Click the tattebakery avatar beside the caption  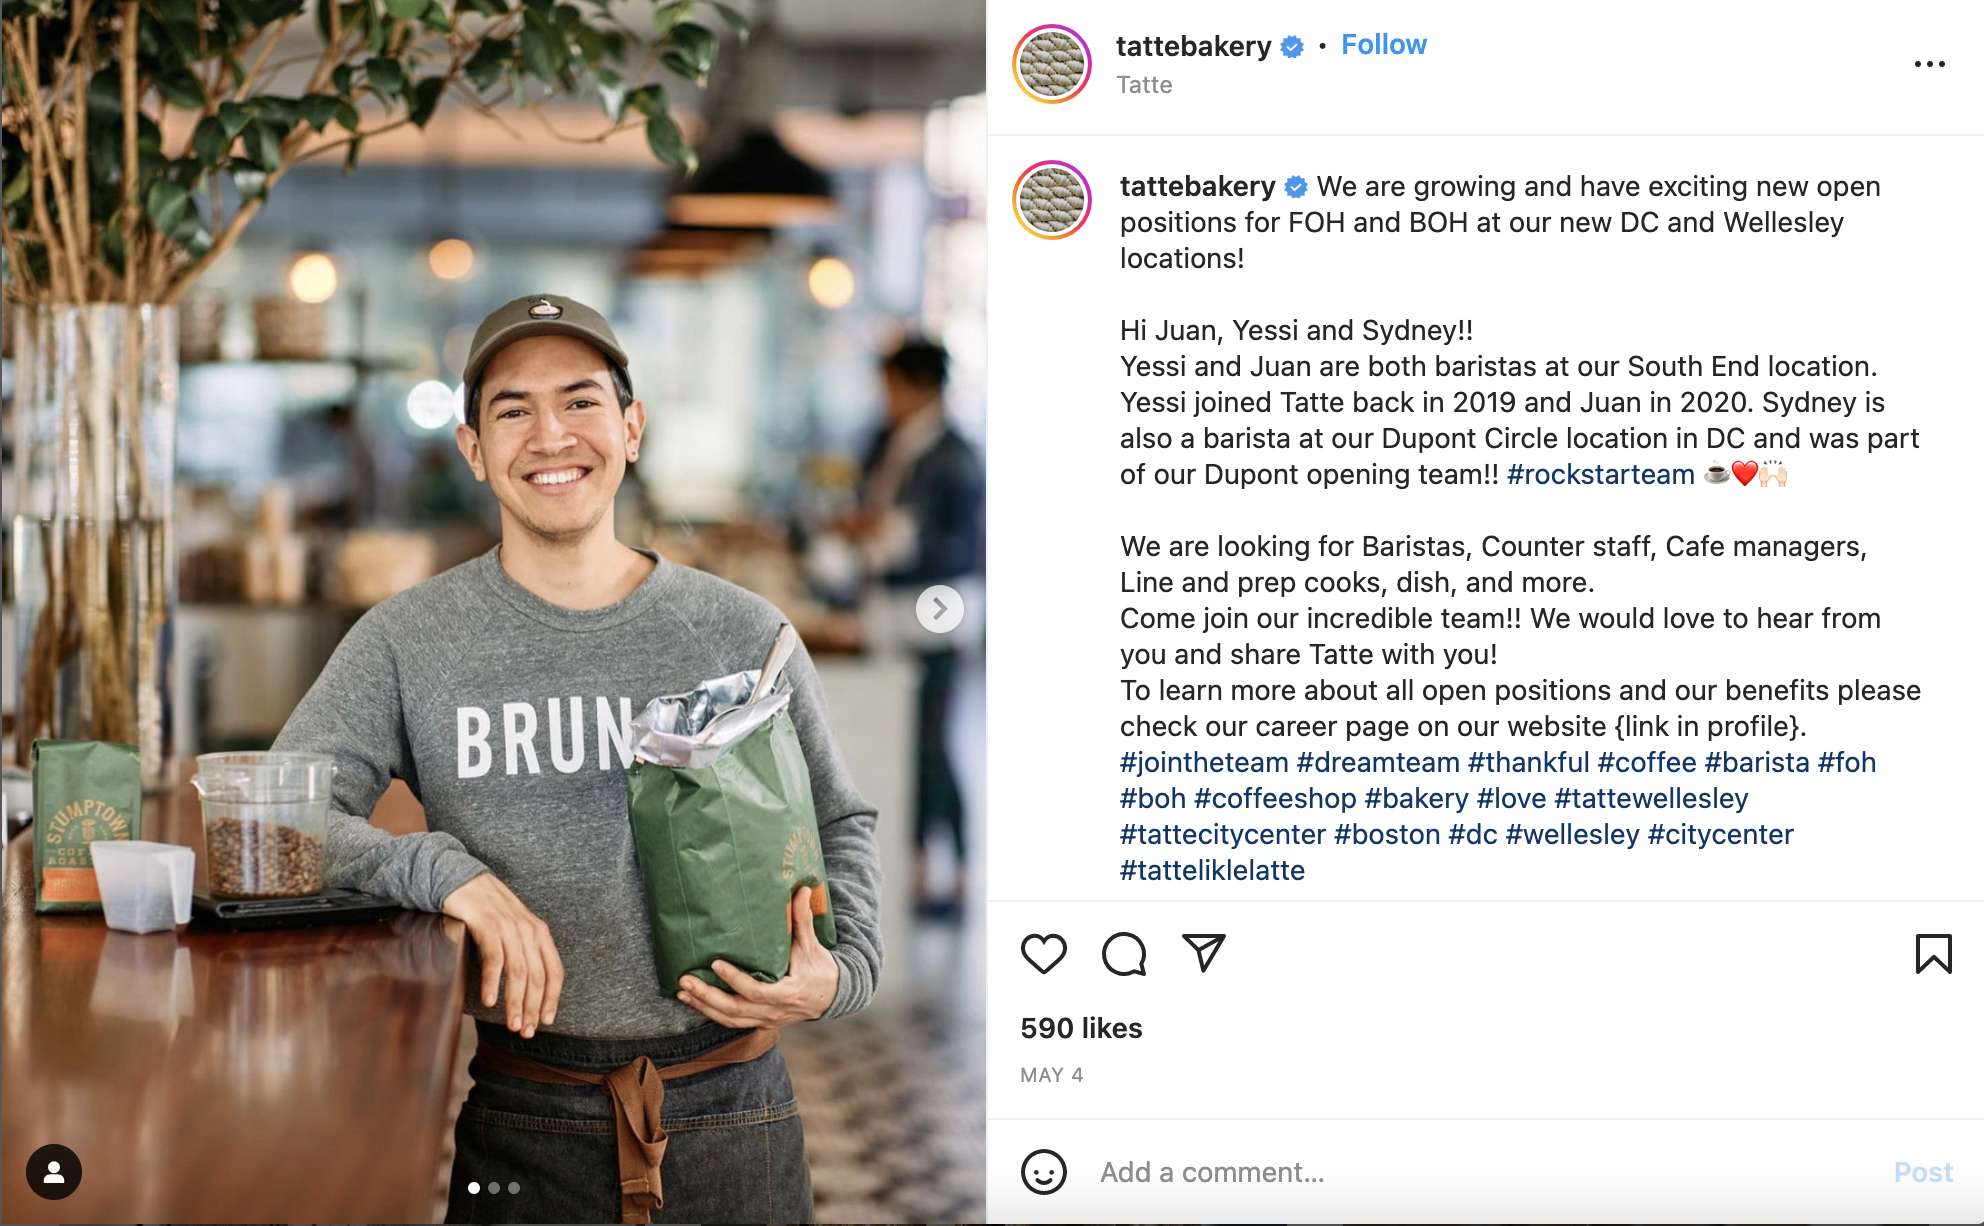(1052, 200)
